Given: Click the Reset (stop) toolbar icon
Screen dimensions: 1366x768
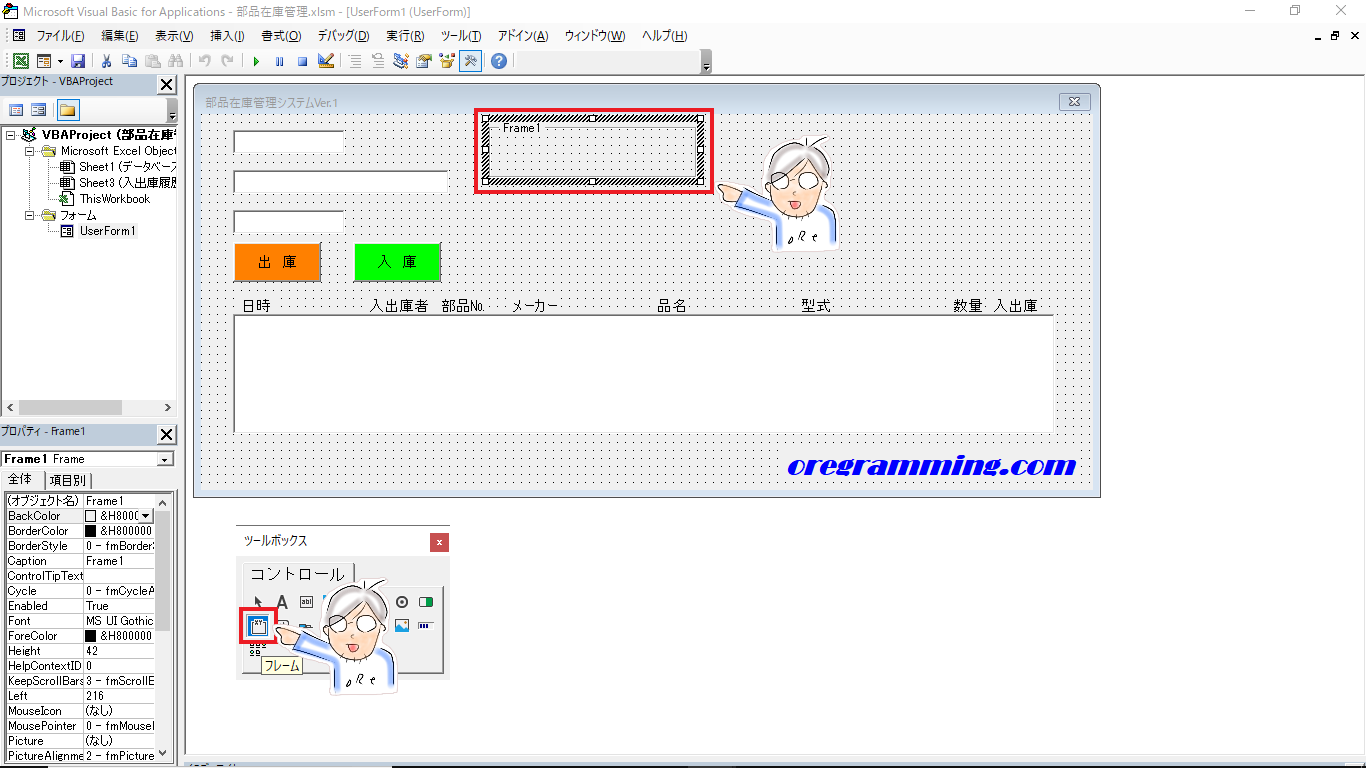Looking at the screenshot, I should pyautogui.click(x=302, y=61).
